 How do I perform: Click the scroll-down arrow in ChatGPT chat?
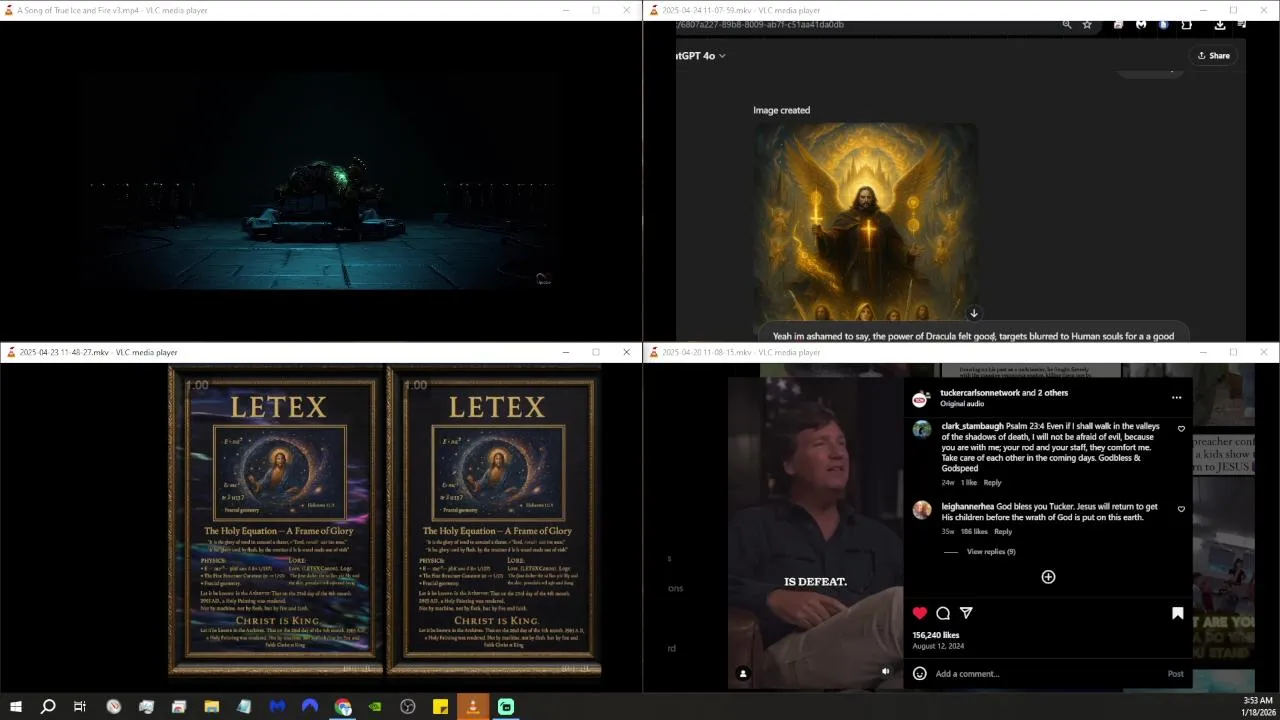[974, 314]
